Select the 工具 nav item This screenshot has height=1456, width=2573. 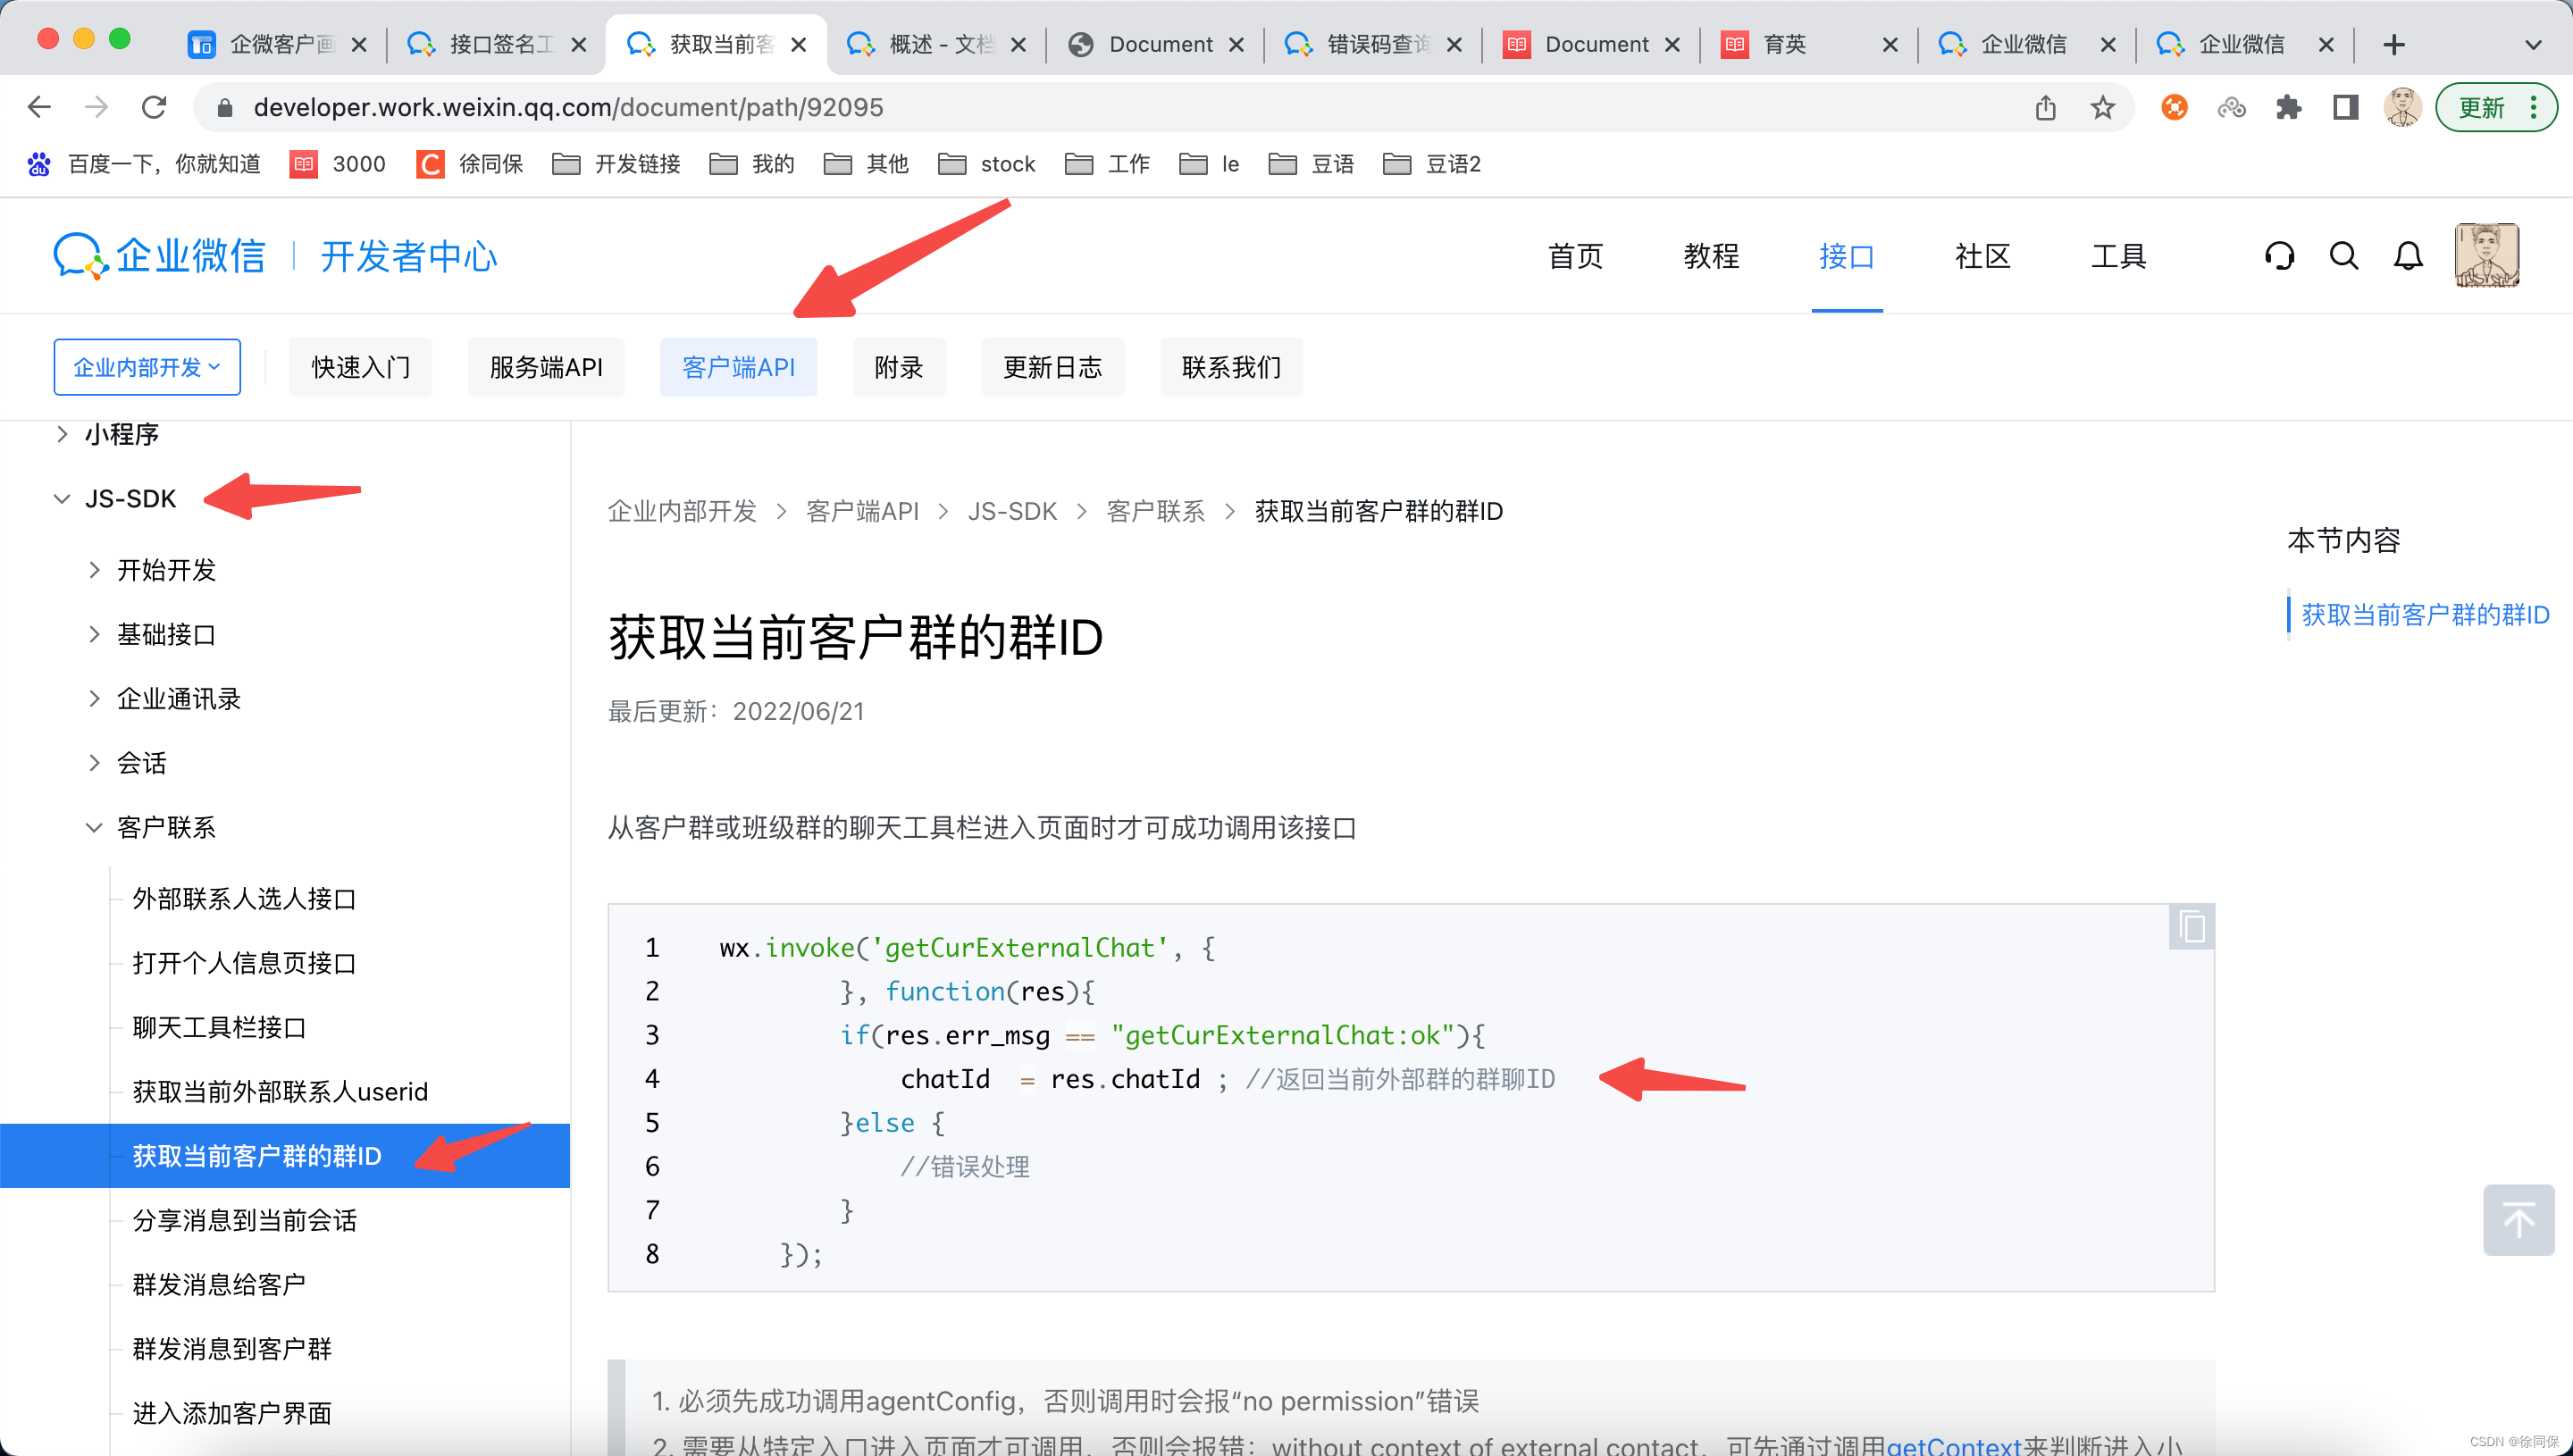(2119, 256)
